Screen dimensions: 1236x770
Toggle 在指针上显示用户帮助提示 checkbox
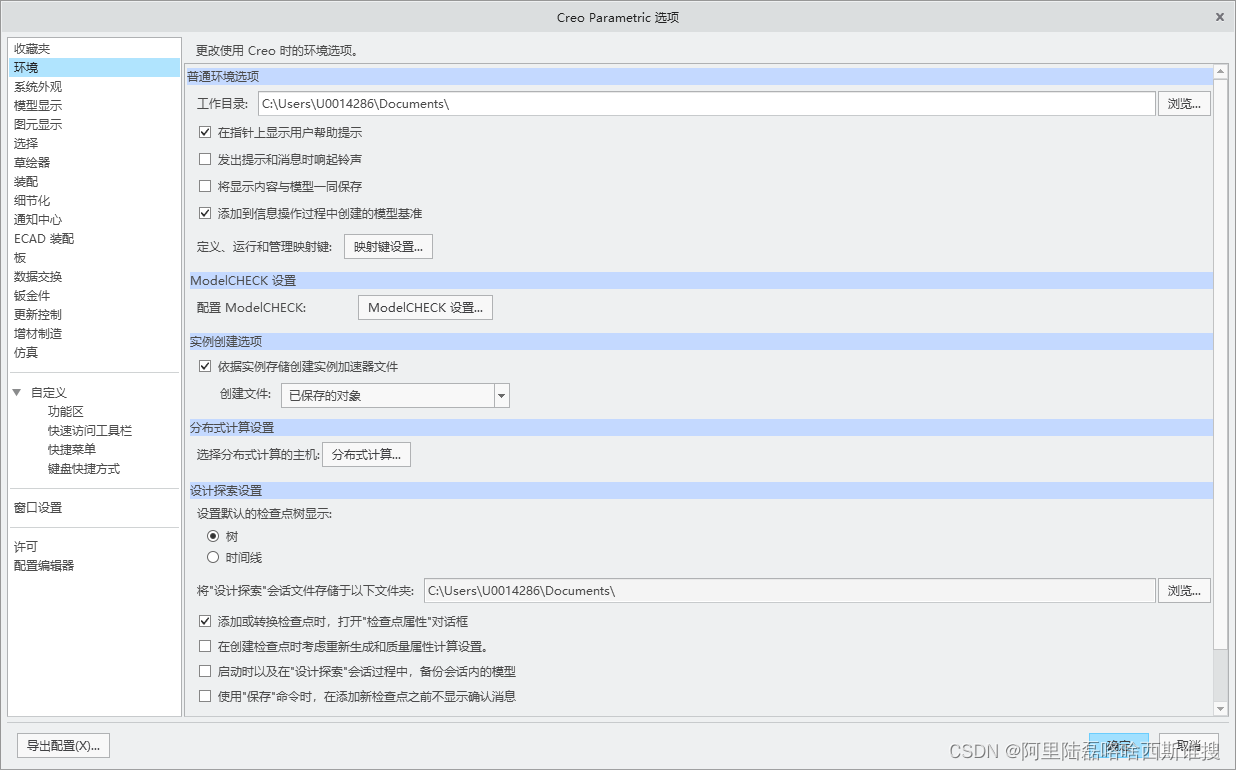tap(205, 132)
